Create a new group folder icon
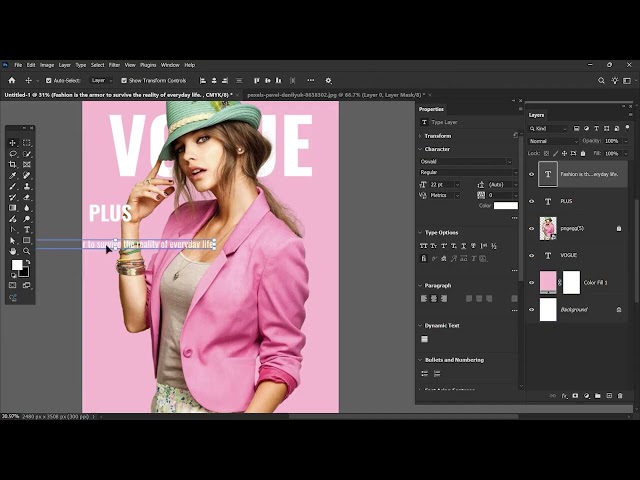 (x=598, y=396)
